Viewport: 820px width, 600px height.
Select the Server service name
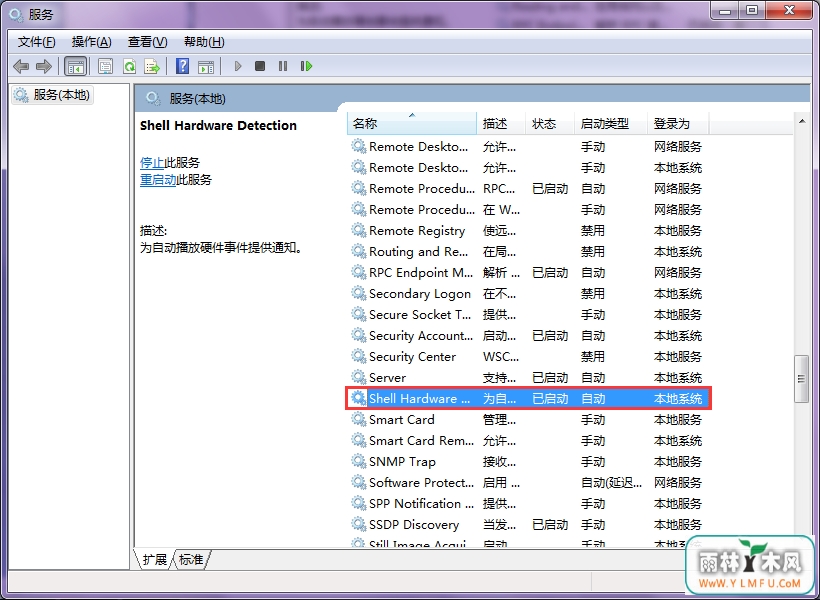388,378
